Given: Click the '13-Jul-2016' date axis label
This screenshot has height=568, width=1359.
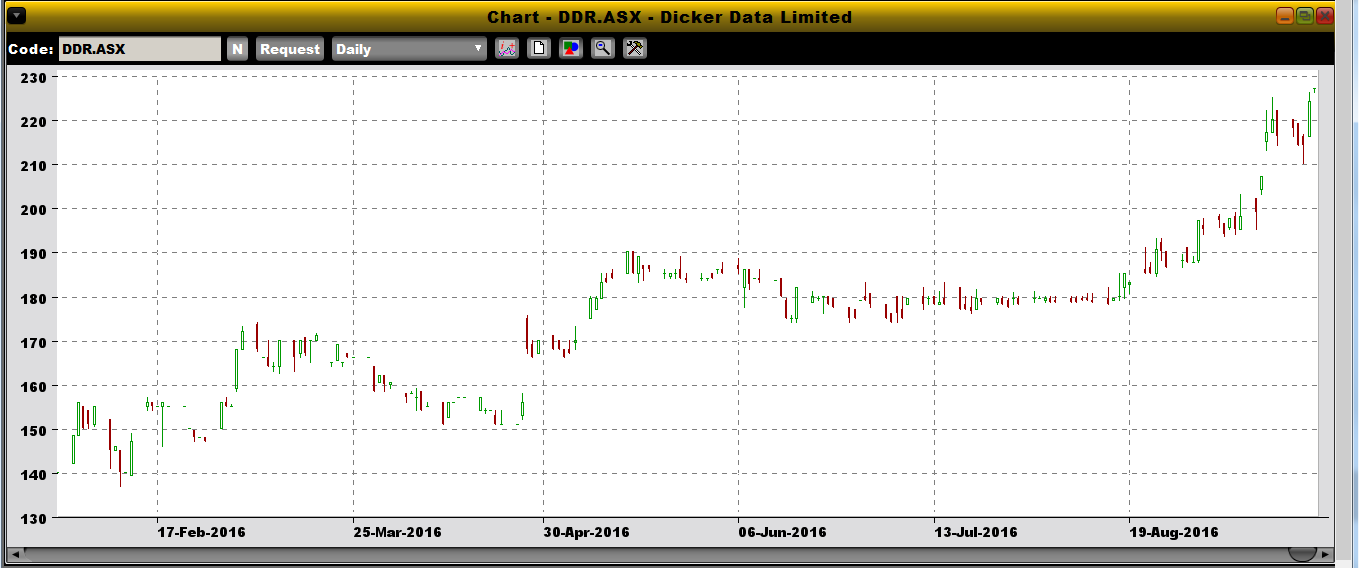Looking at the screenshot, I should click(x=976, y=532).
